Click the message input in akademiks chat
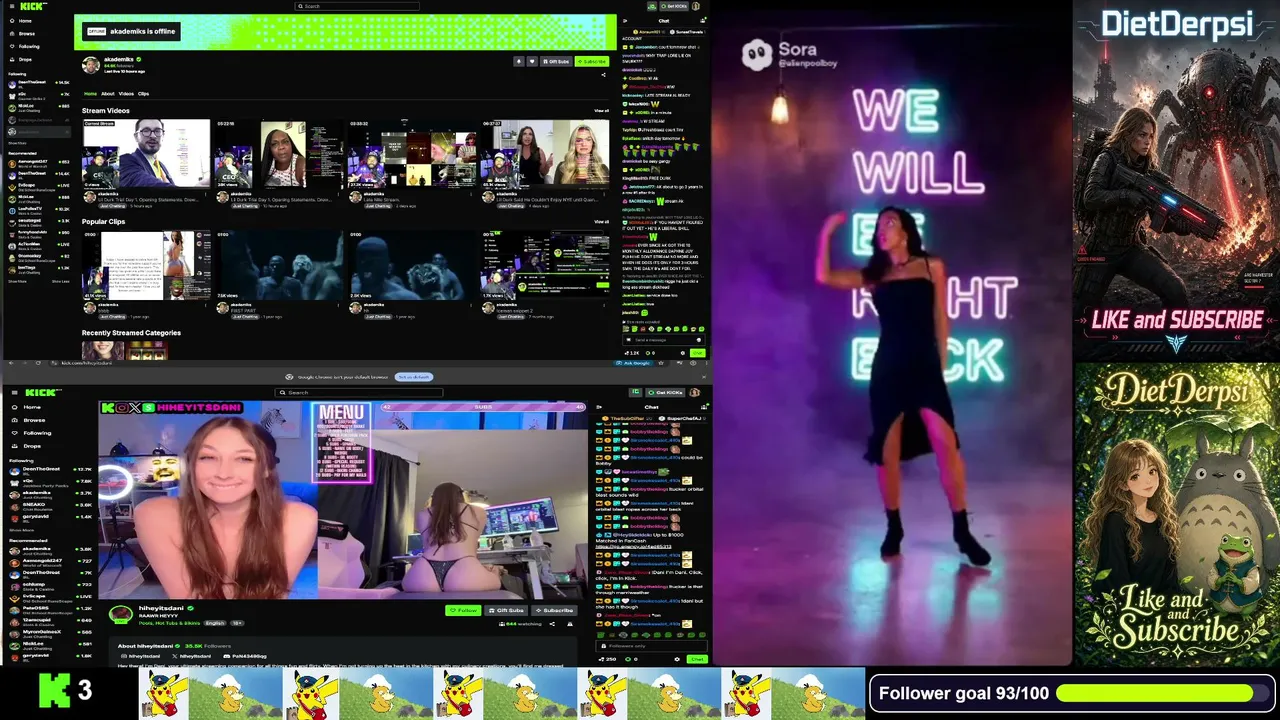Viewport: 1280px width, 720px height. click(662, 340)
